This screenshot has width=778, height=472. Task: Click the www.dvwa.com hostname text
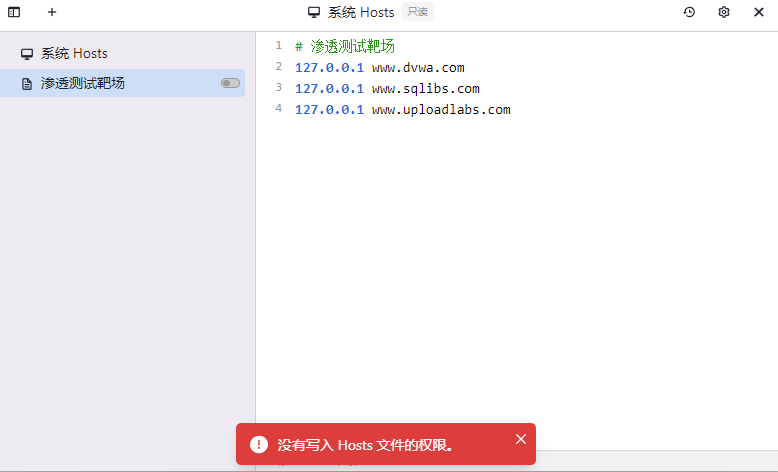[x=418, y=67]
